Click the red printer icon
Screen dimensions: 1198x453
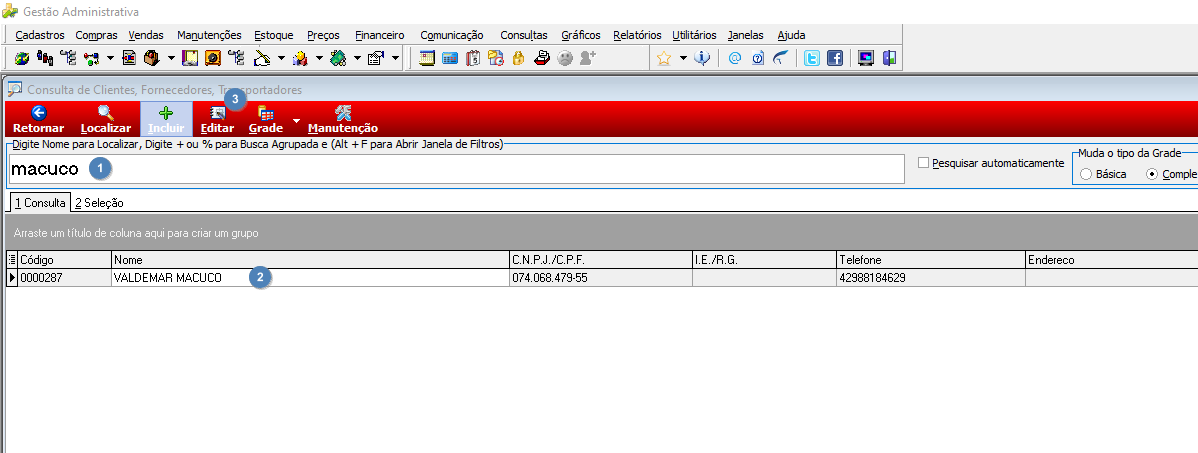click(541, 58)
